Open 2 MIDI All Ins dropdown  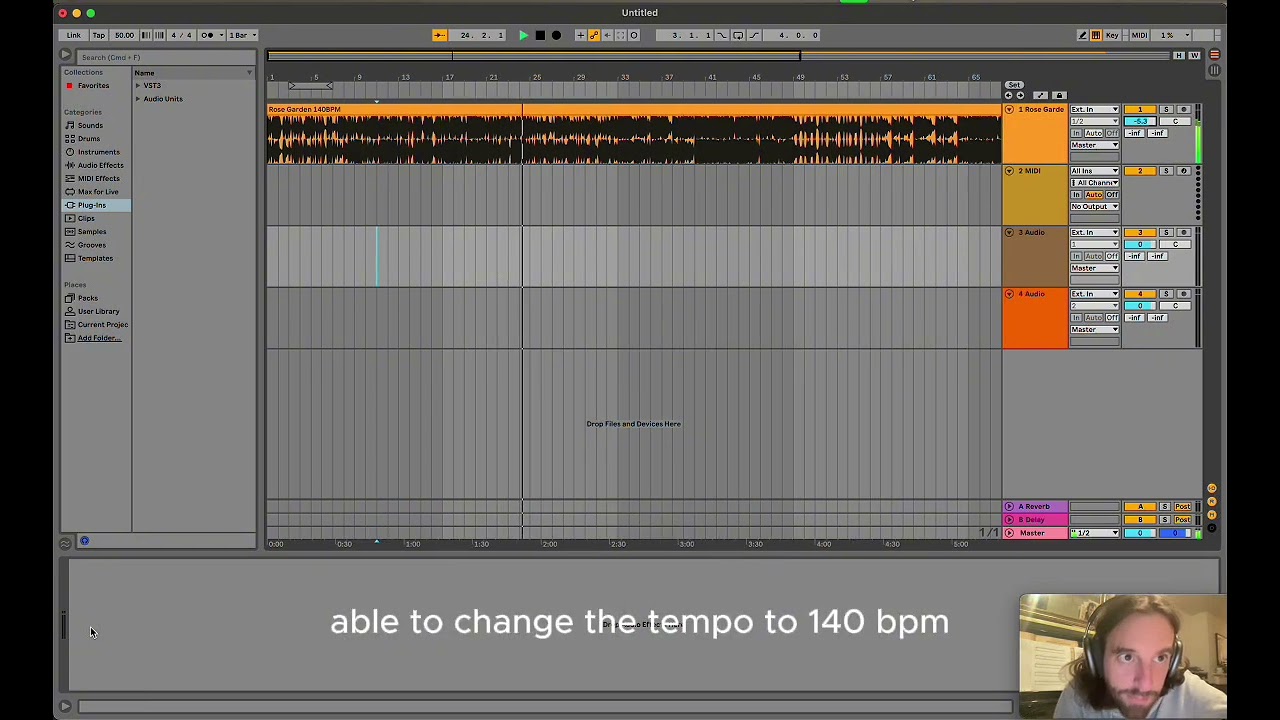click(1094, 171)
